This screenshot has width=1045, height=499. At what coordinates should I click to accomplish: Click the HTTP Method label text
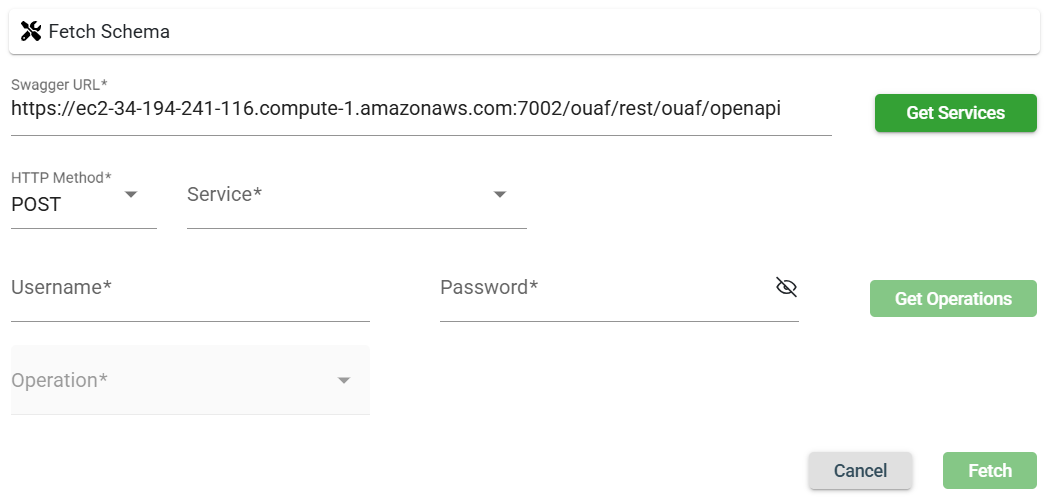61,178
